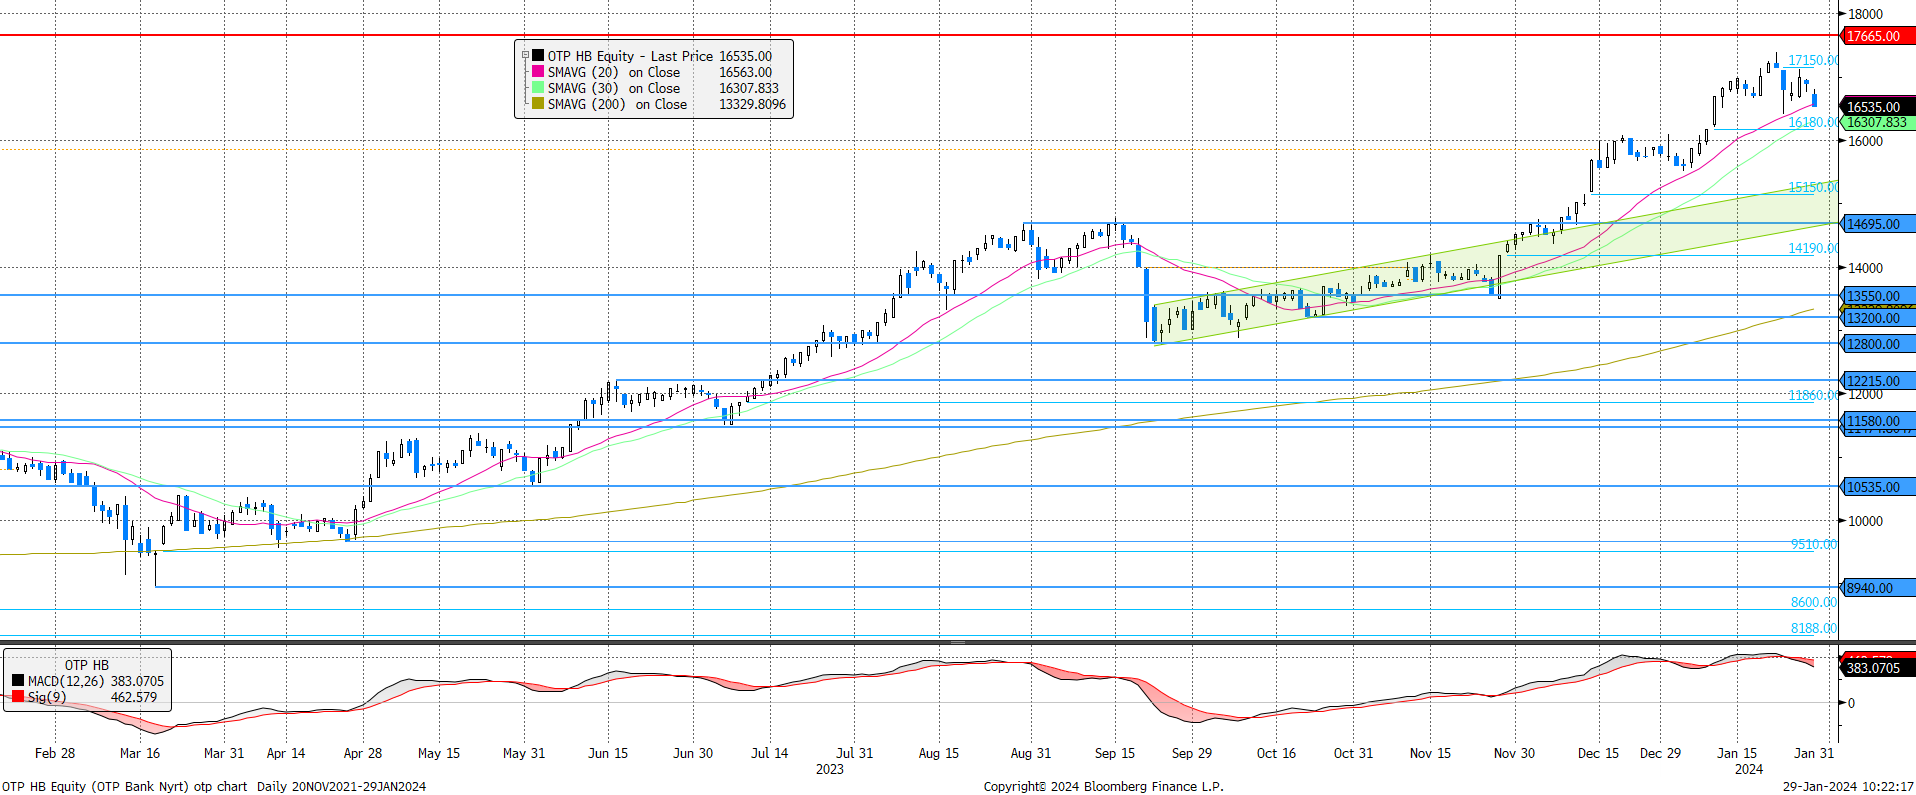The width and height of the screenshot is (1916, 795).
Task: Click the Jan 31 date axis label
Action: [x=1814, y=753]
